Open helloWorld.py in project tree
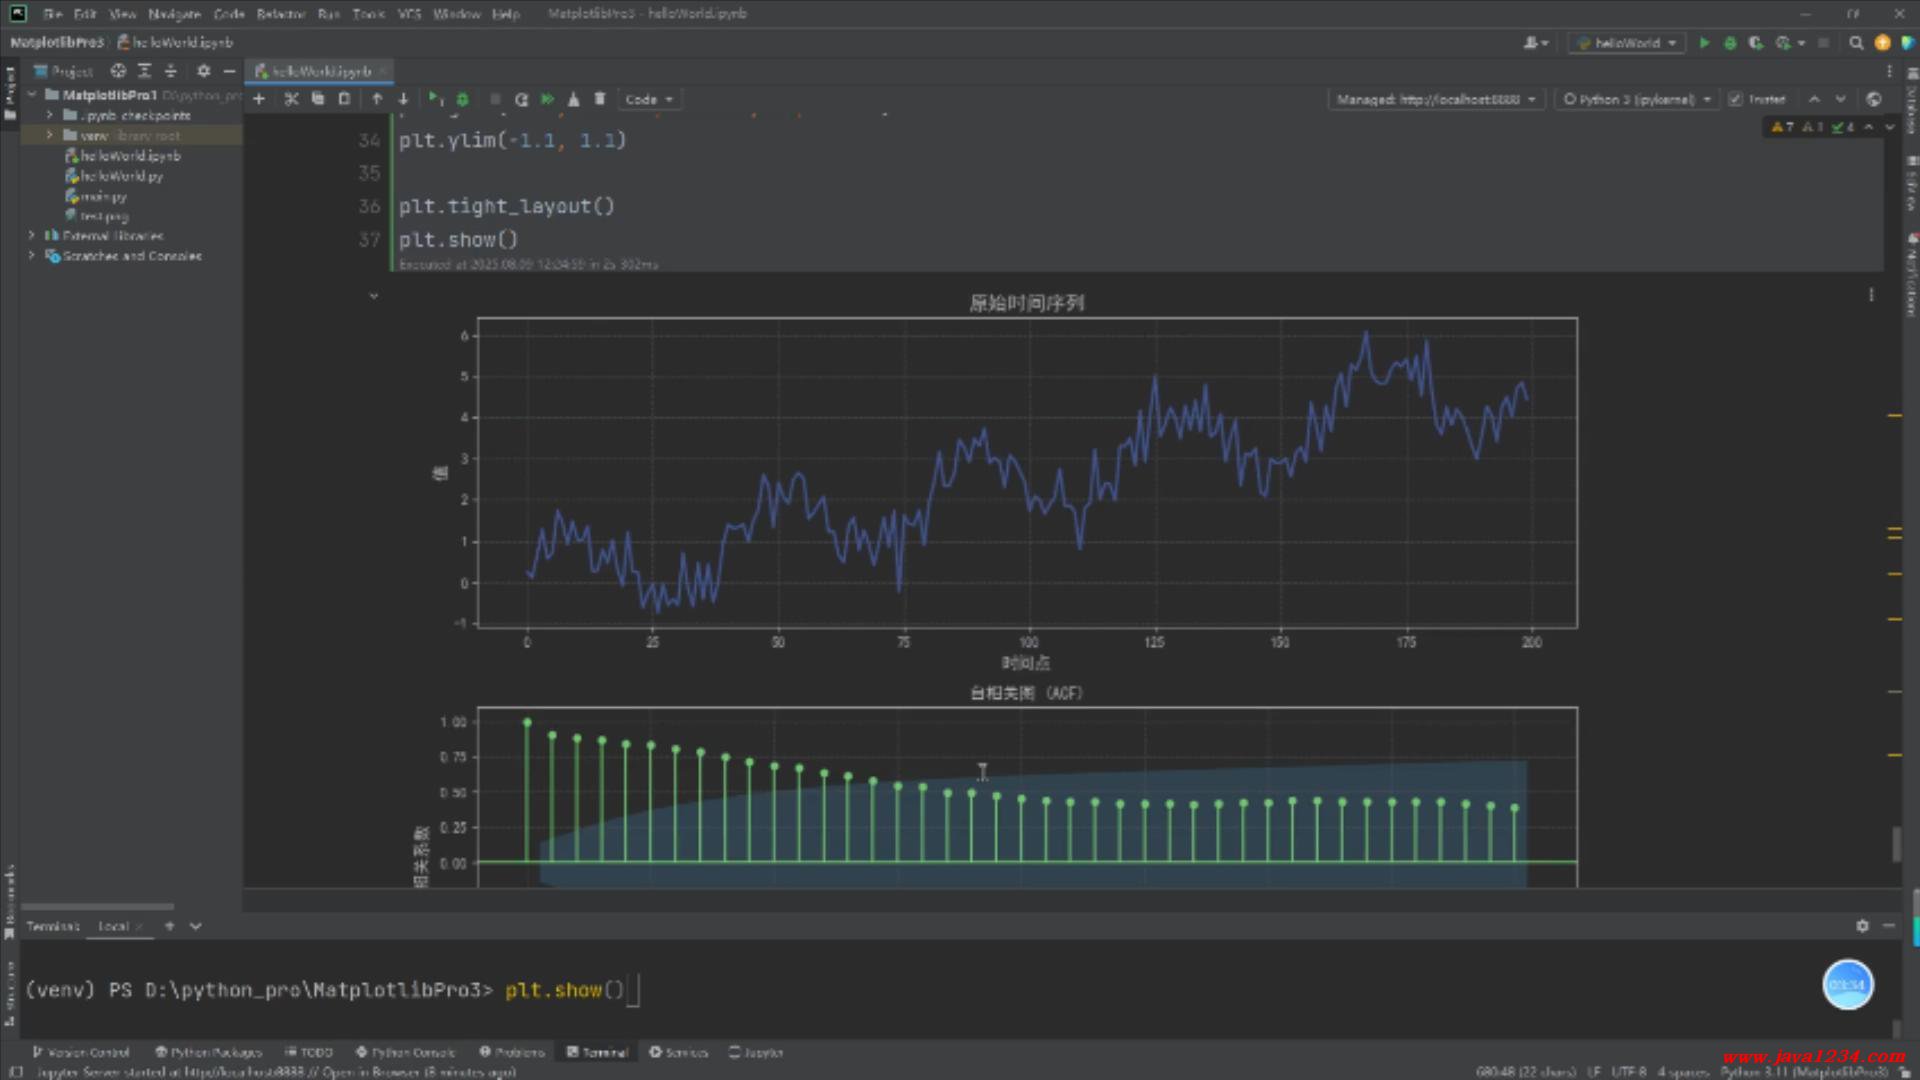Image resolution: width=1920 pixels, height=1080 pixels. coord(120,176)
